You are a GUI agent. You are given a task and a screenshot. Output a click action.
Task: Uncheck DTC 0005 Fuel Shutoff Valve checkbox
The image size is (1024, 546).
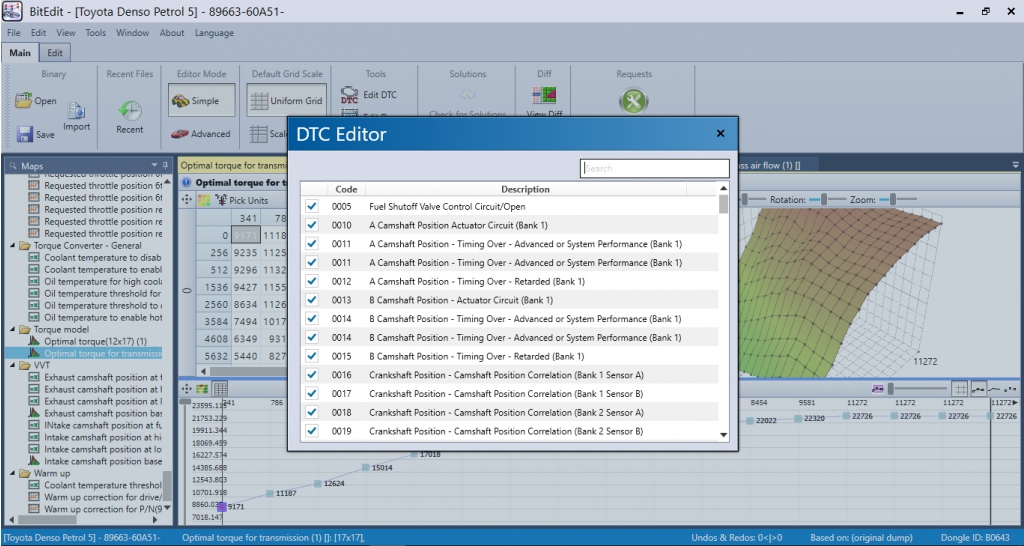click(312, 206)
